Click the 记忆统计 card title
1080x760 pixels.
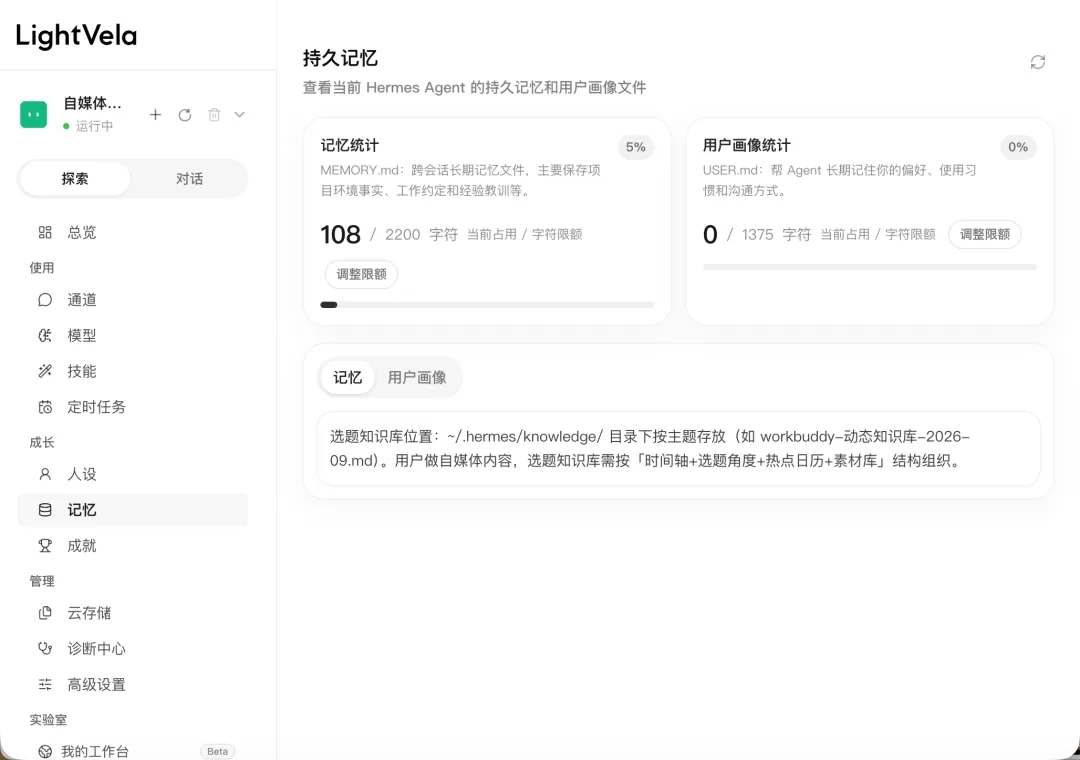tap(350, 145)
